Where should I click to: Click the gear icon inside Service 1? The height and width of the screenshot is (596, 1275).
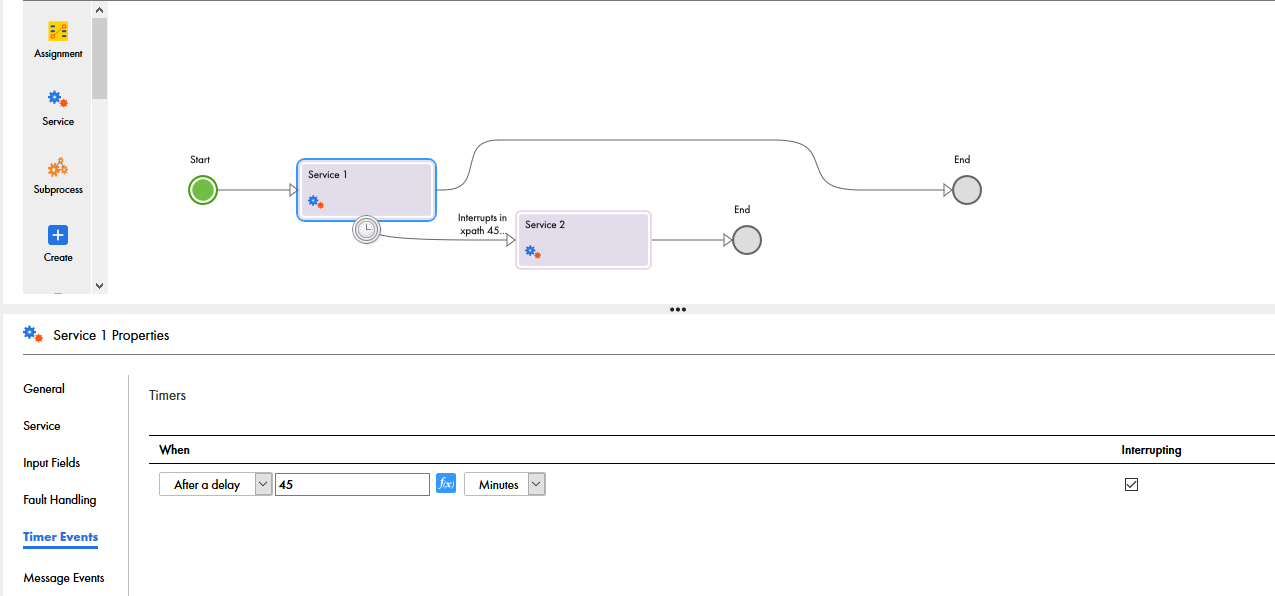(x=316, y=202)
